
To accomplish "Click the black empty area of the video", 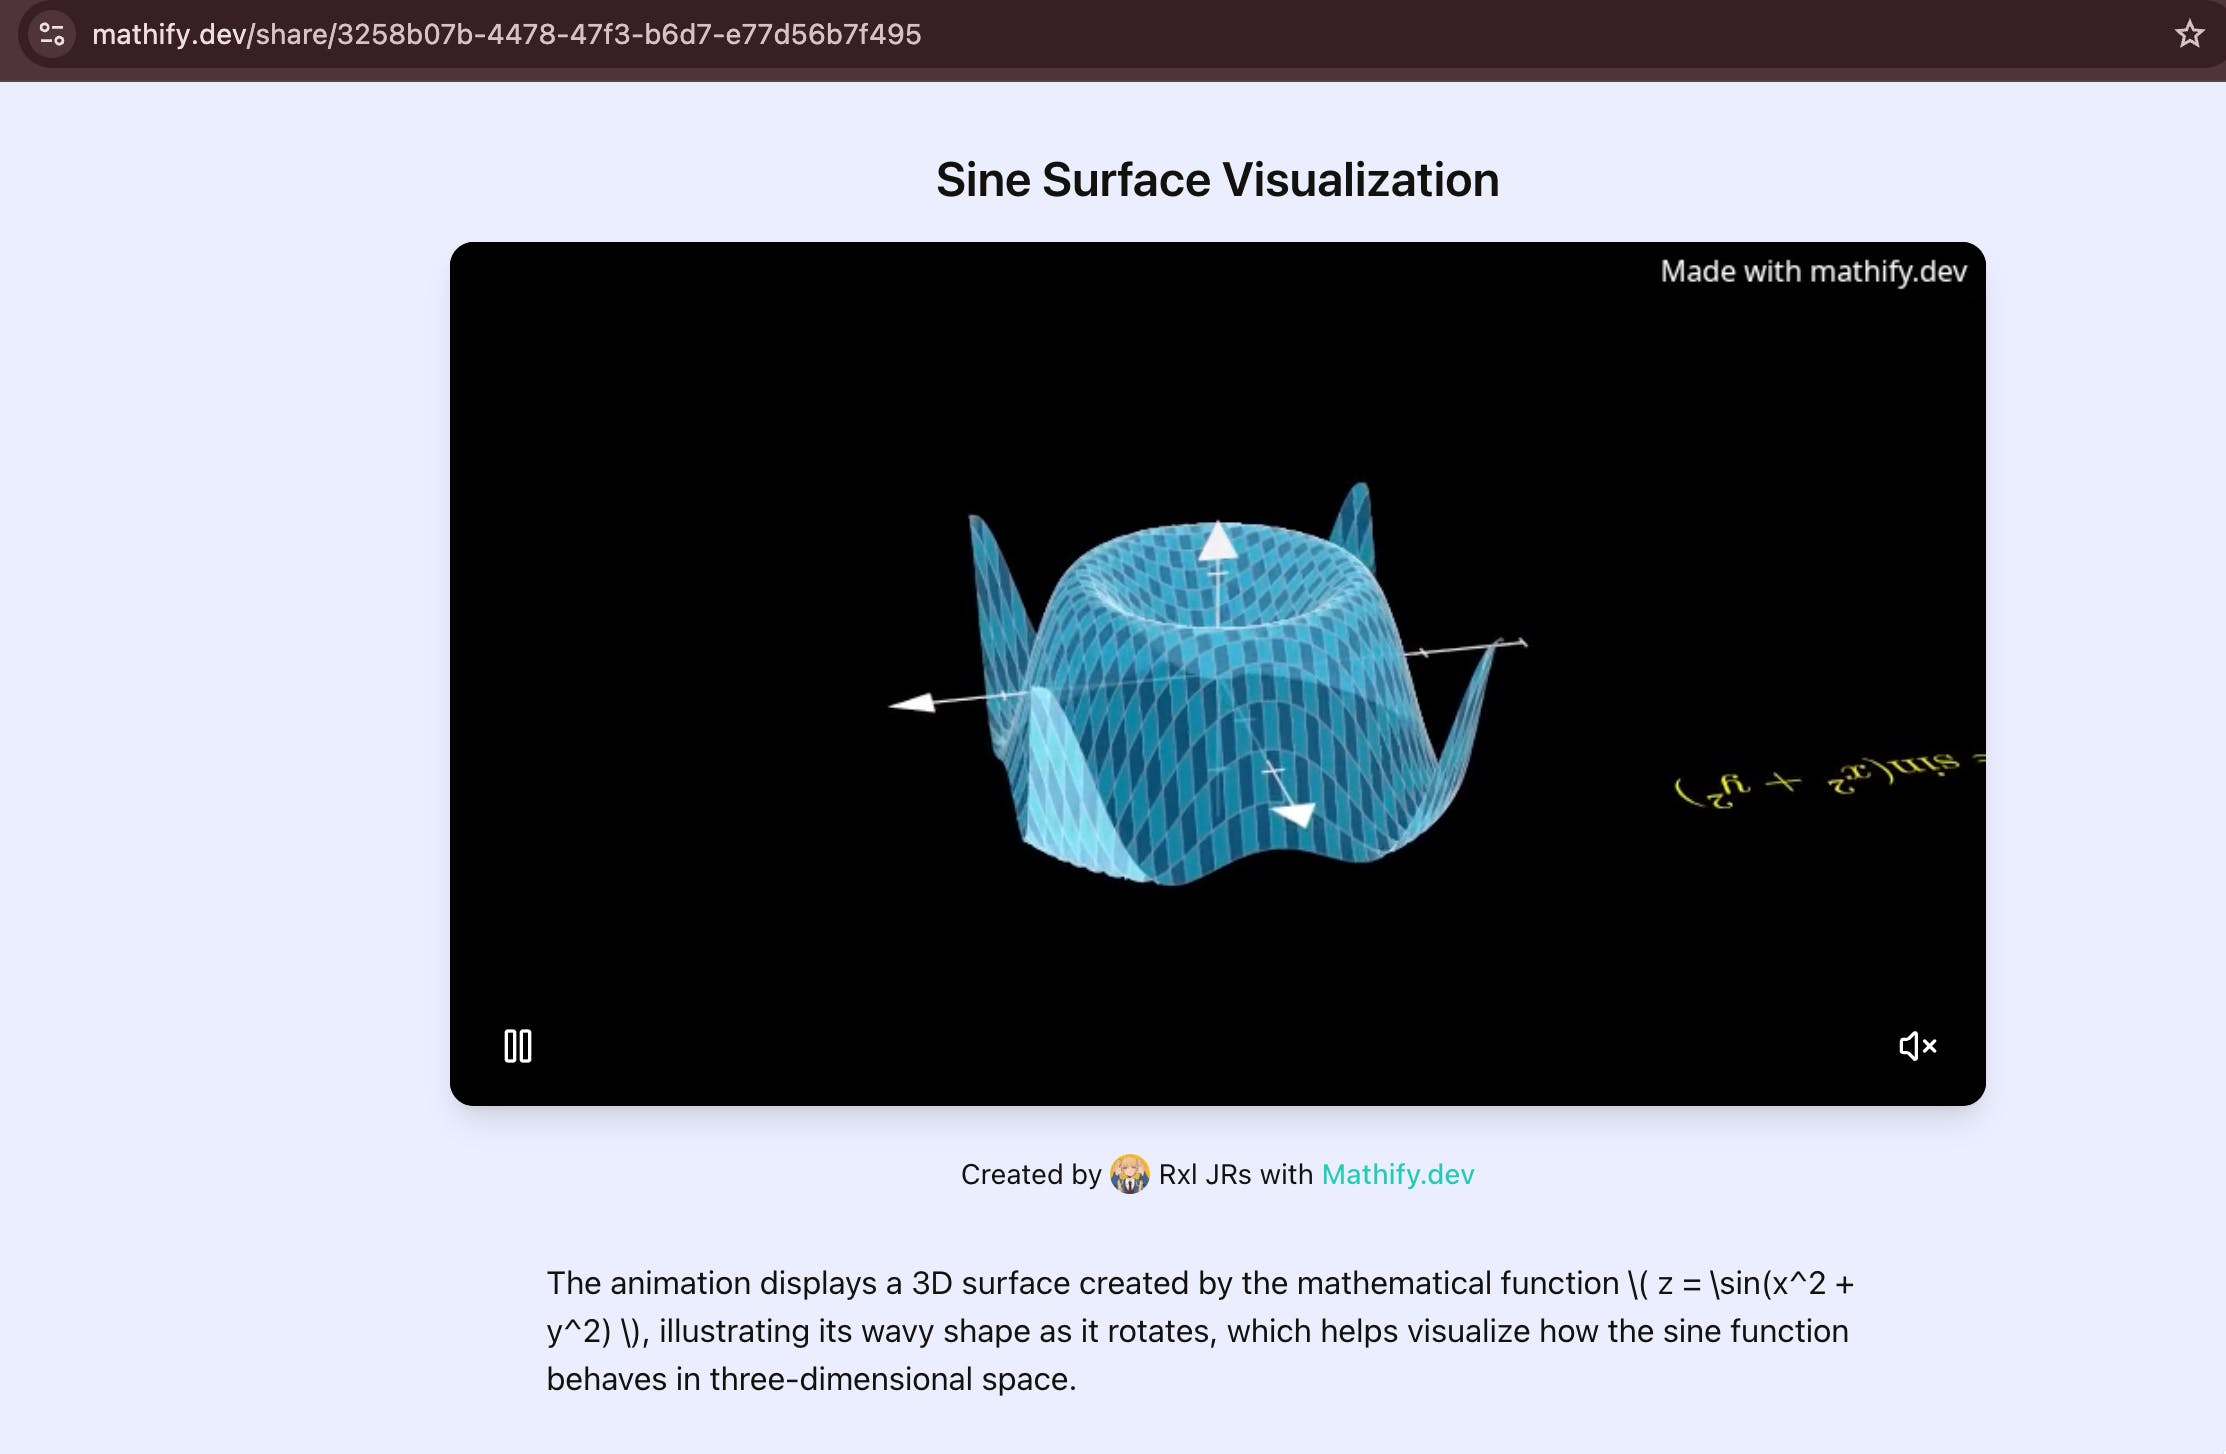I will [x=700, y=450].
